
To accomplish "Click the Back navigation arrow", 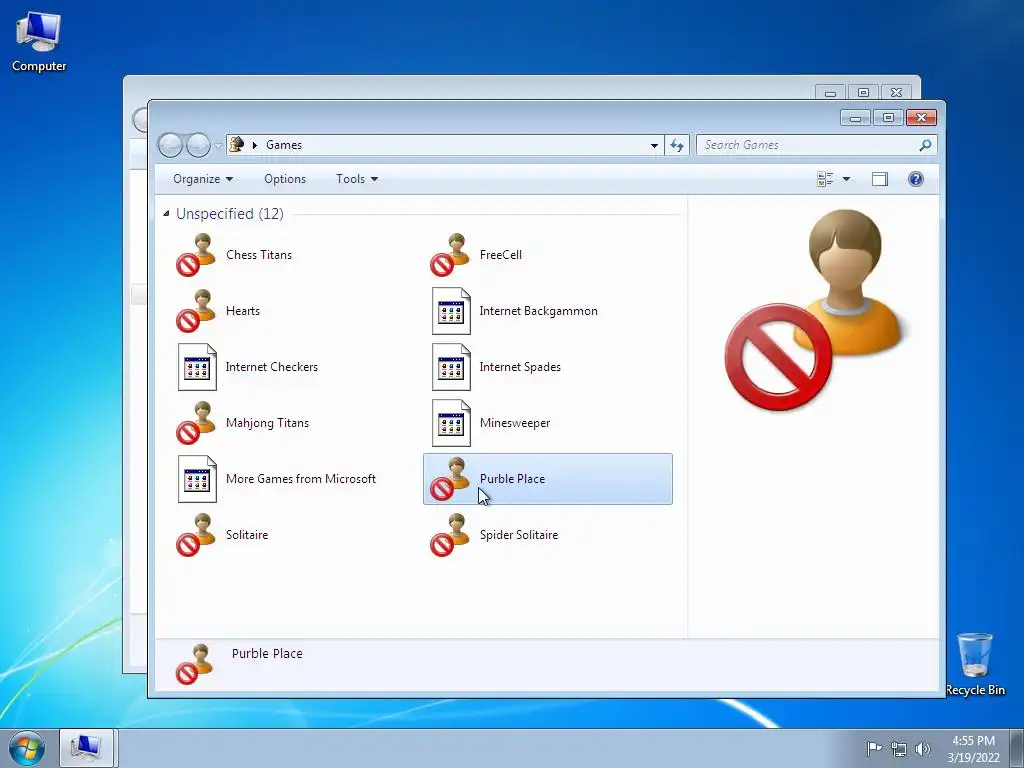I will click(170, 145).
